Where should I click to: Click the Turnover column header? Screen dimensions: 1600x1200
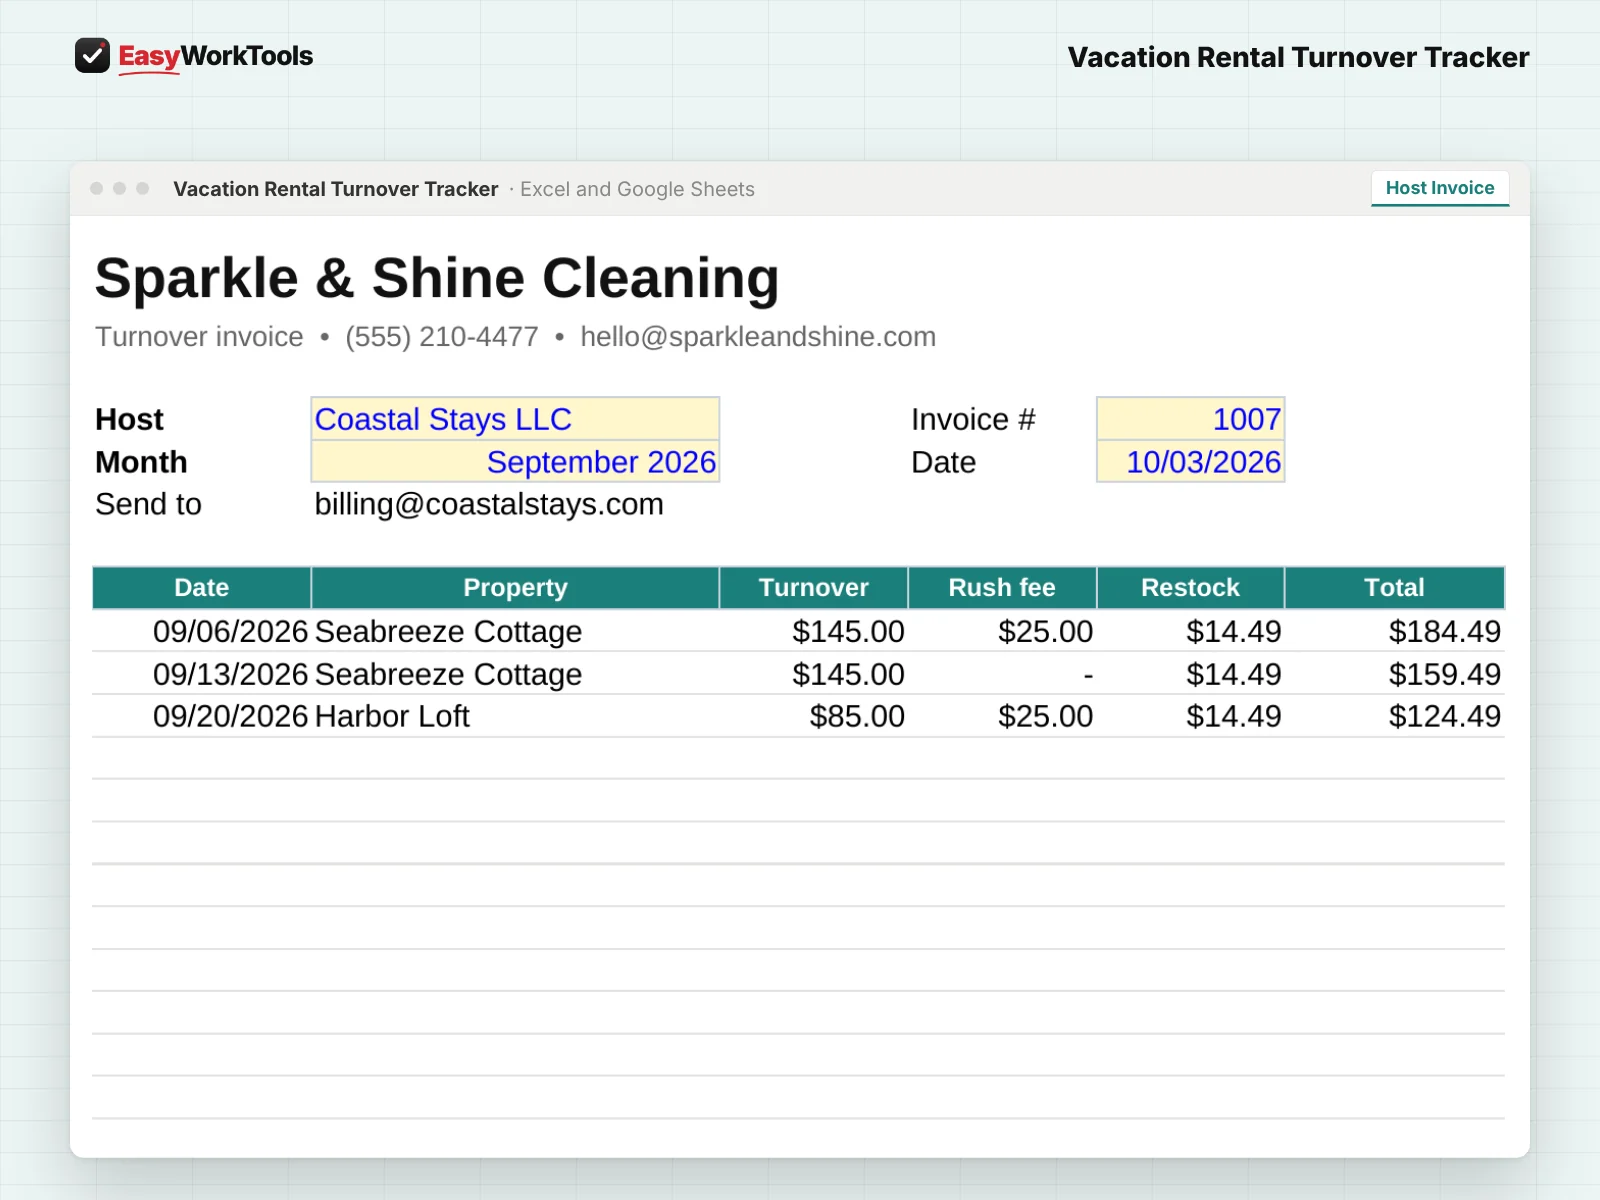814,588
